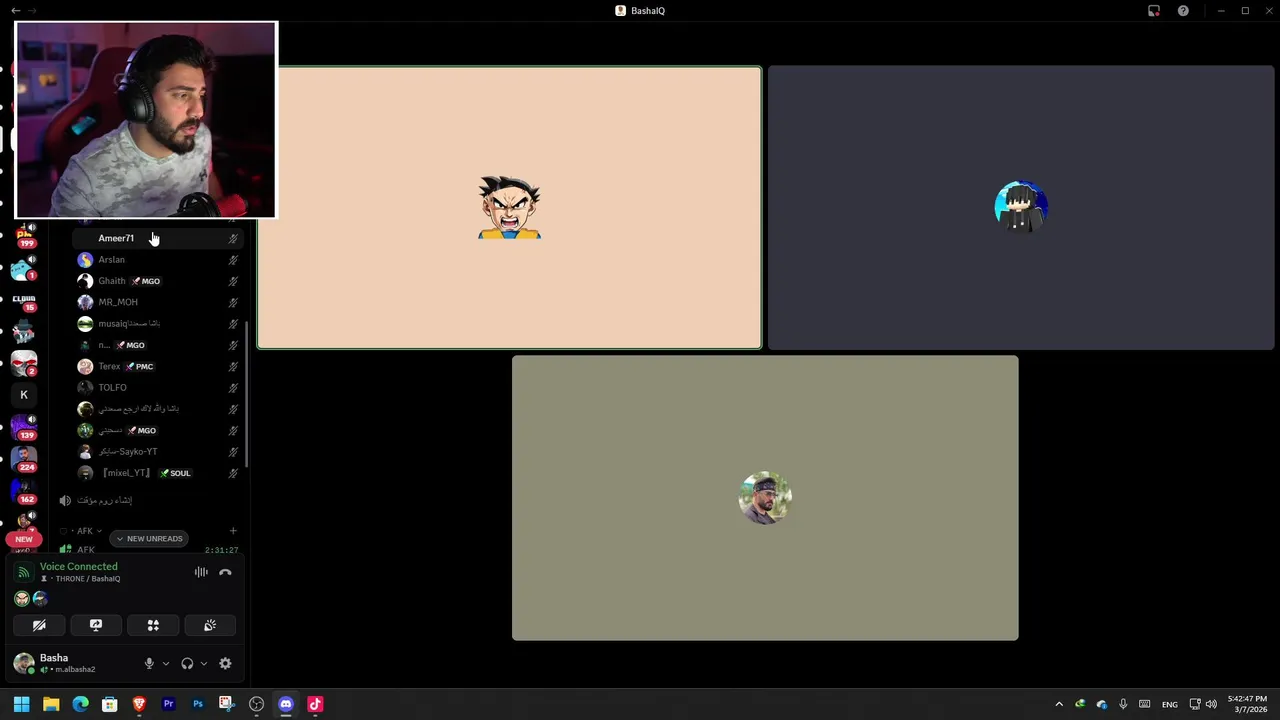Open File Explorer from taskbar
Image resolution: width=1280 pixels, height=720 pixels.
[51, 704]
